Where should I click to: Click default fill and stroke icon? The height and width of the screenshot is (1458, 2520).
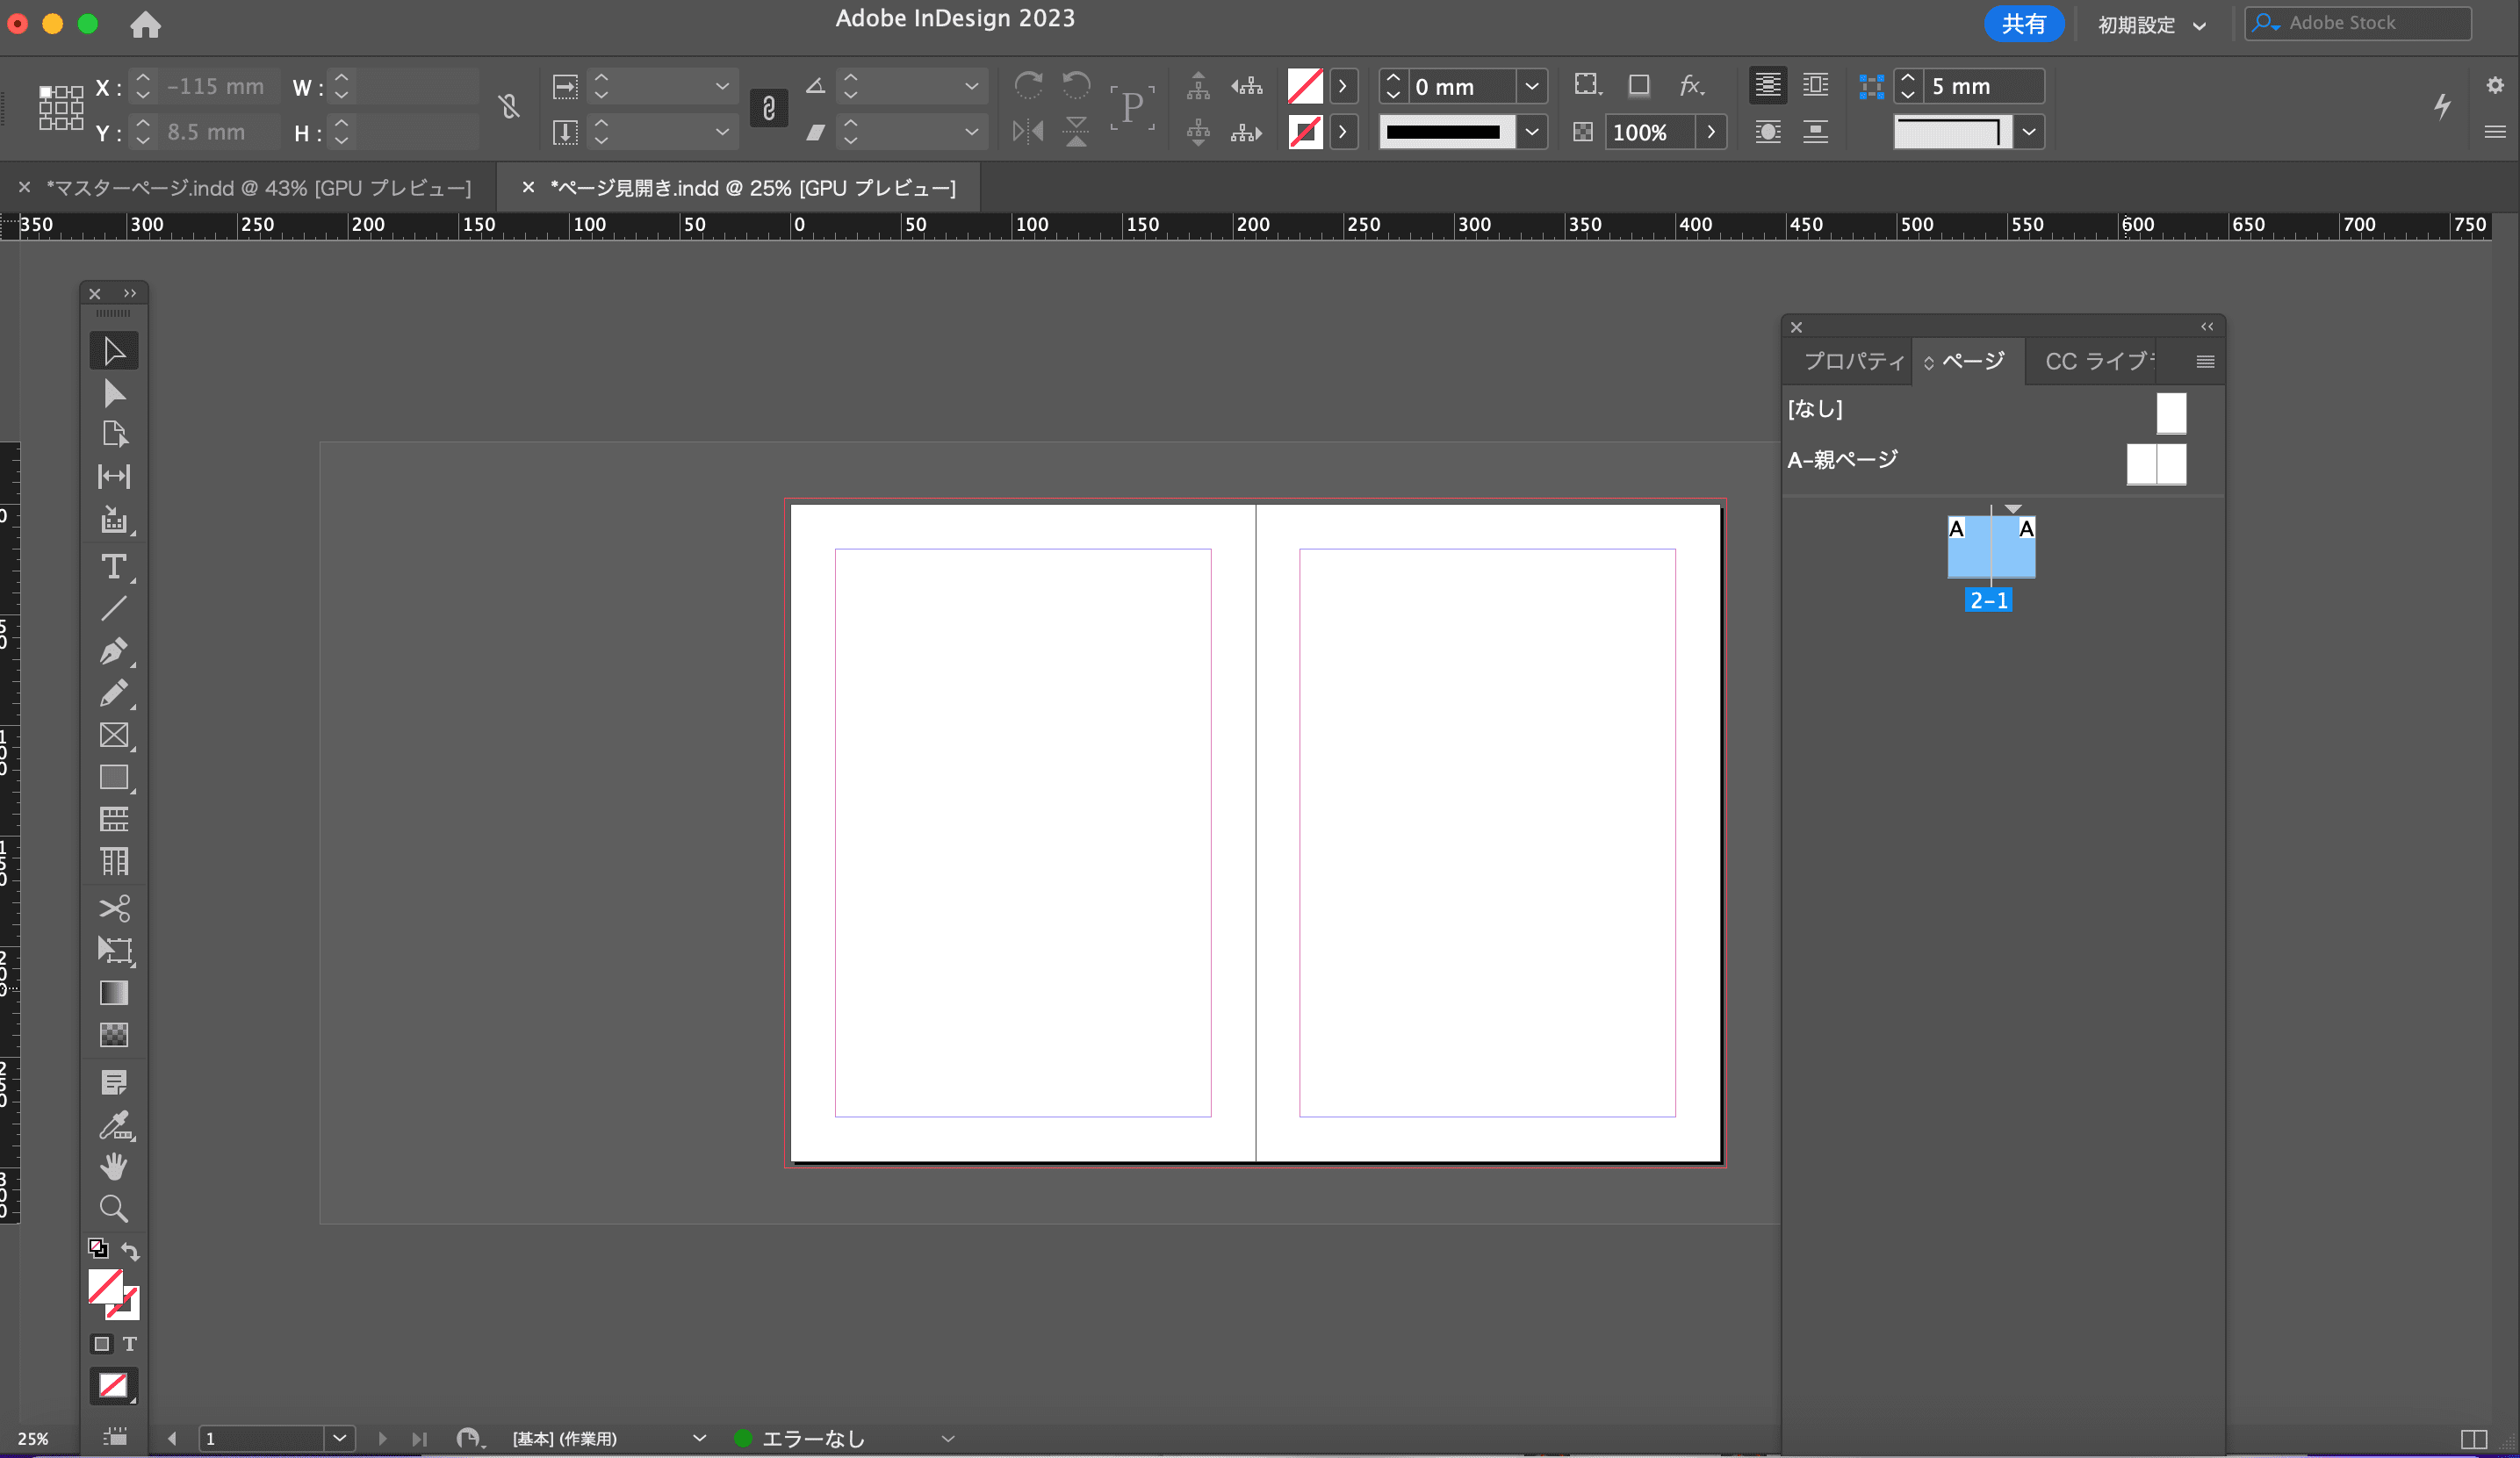coord(98,1248)
